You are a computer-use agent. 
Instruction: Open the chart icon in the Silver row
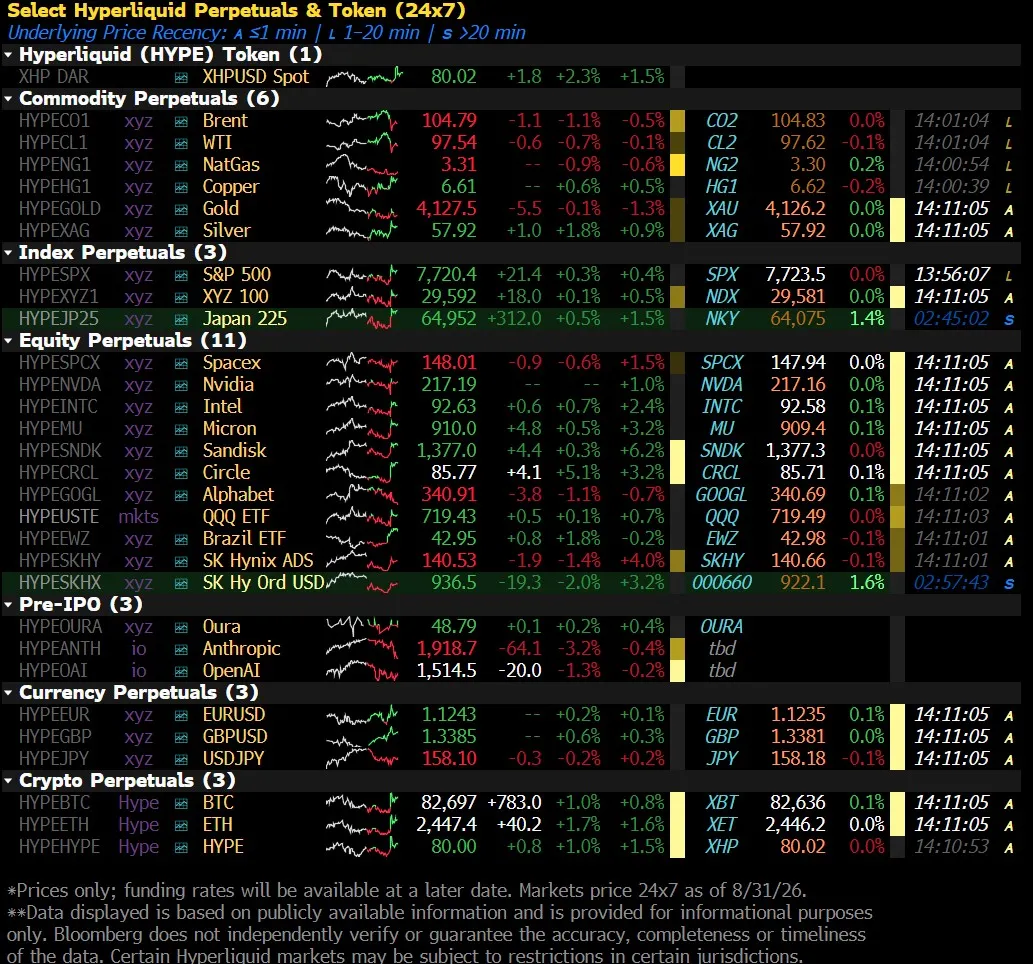(181, 231)
